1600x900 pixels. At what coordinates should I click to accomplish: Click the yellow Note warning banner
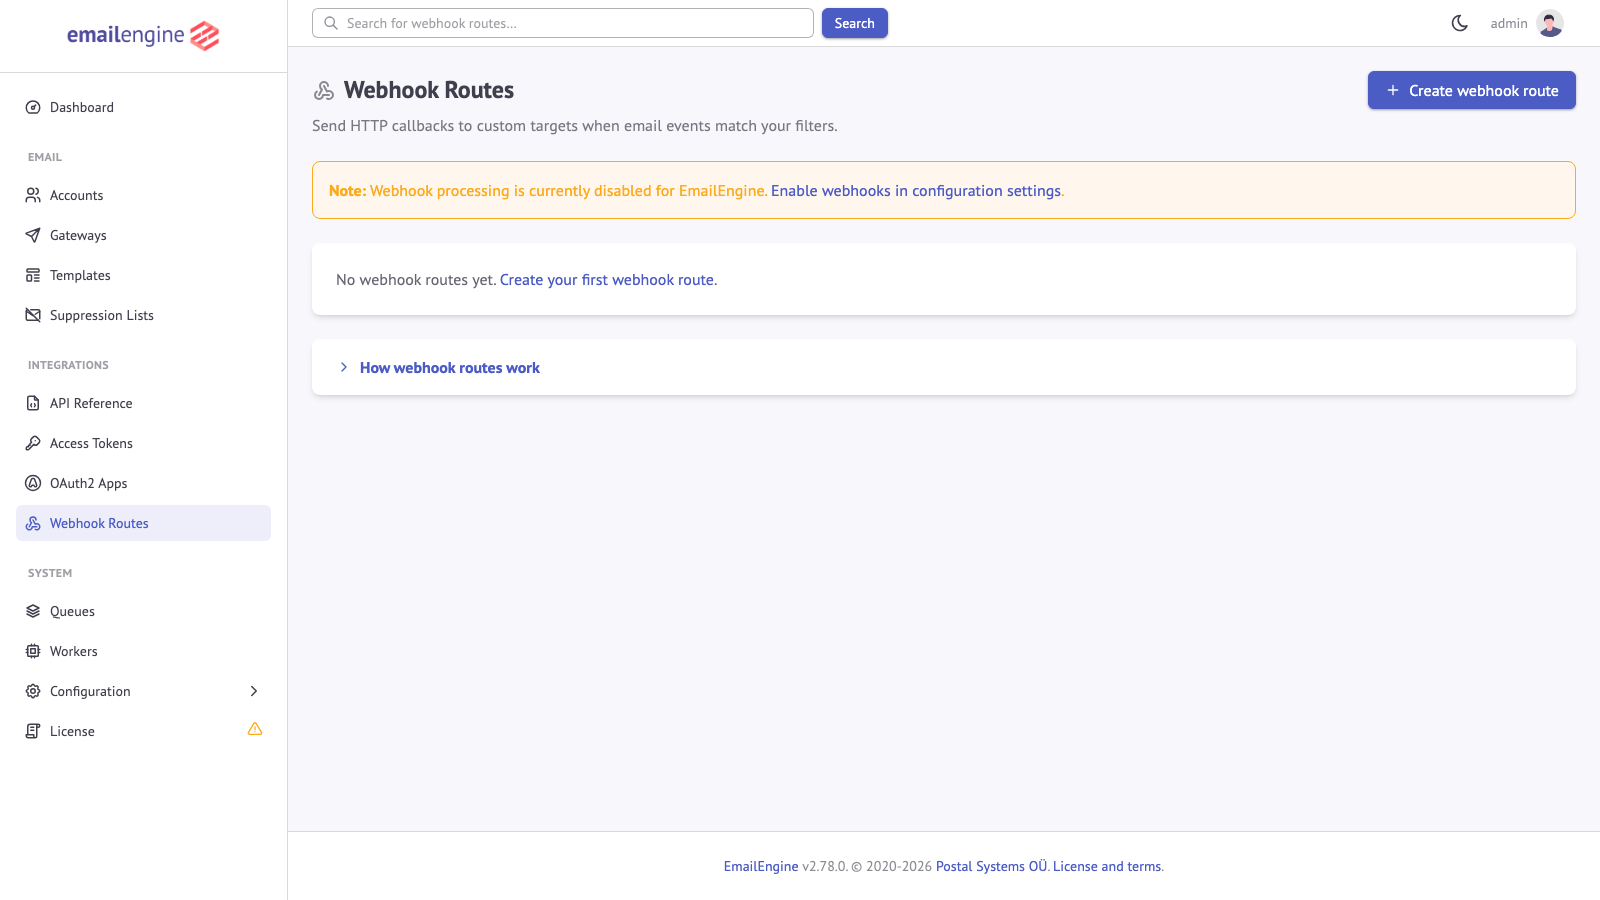coord(943,190)
